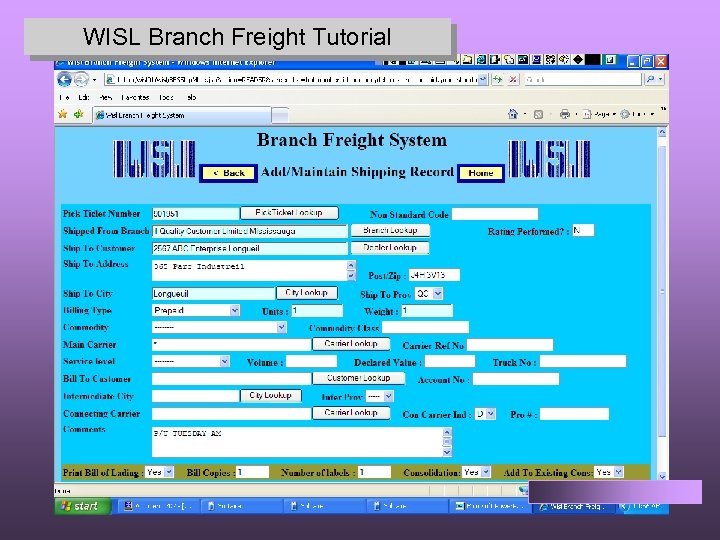
Task: Open the Favorites menu
Action: click(x=135, y=97)
